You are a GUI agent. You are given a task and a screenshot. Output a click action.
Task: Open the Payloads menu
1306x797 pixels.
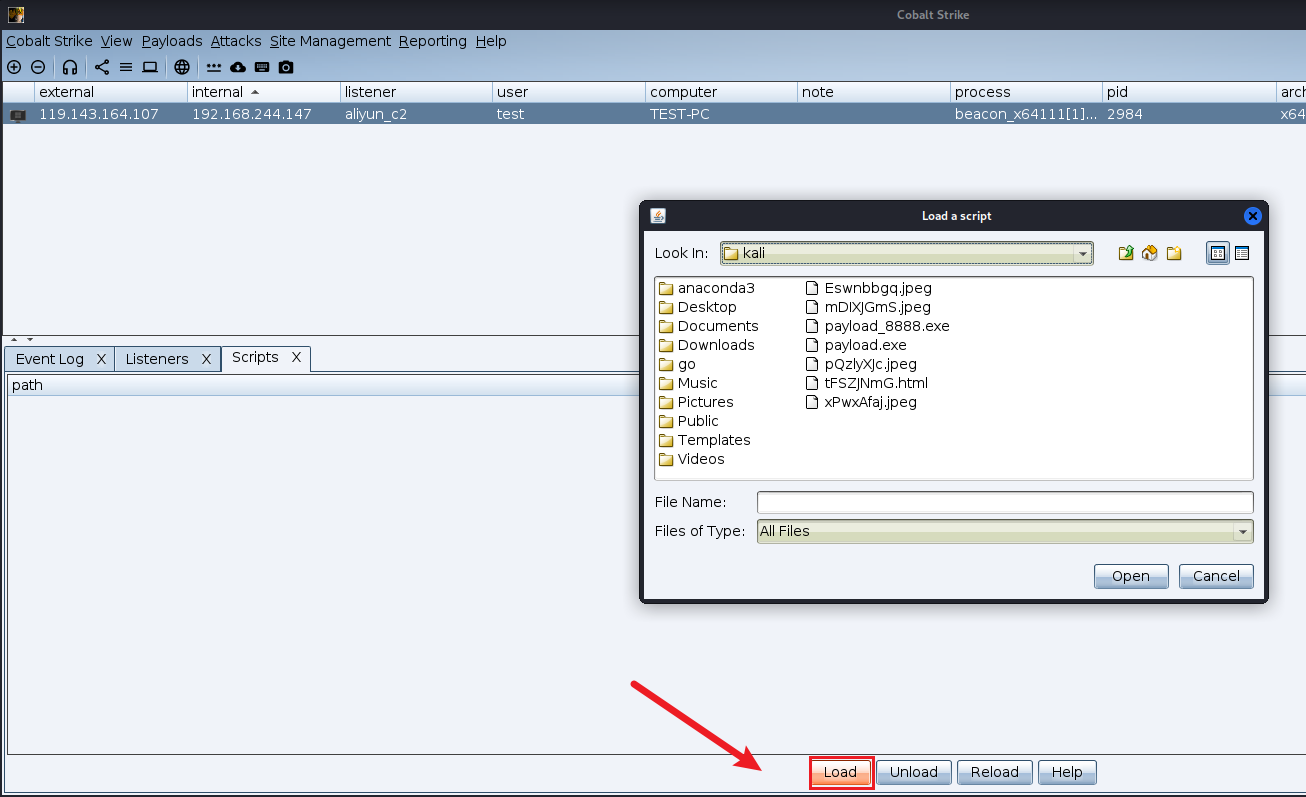pyautogui.click(x=172, y=41)
